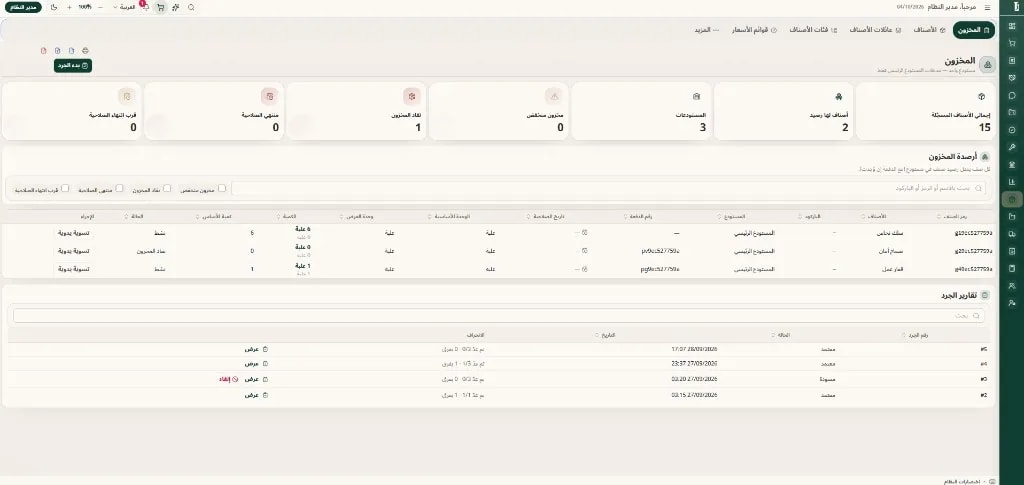This screenshot has width=1024, height=485.
Task: Click the bar chart icon in the sidebar
Action: pos(1012,181)
